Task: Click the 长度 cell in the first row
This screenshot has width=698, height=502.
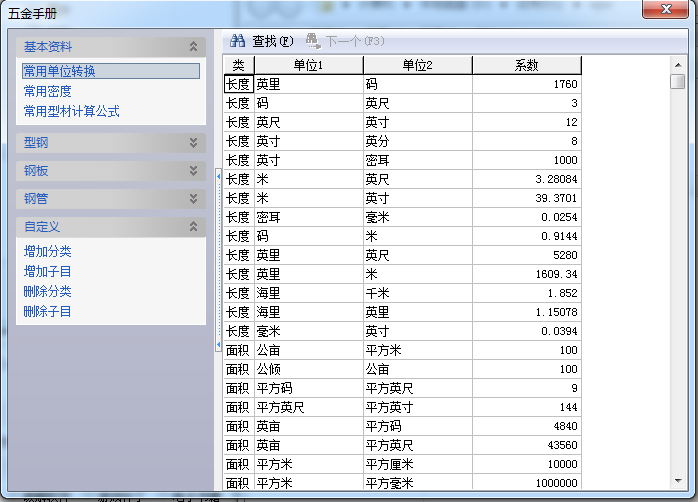Action: 239,84
